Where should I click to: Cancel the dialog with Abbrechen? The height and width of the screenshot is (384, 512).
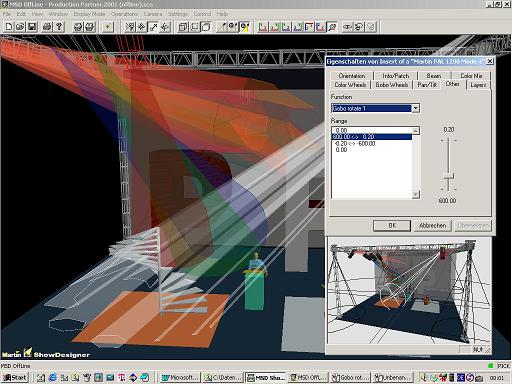(432, 225)
